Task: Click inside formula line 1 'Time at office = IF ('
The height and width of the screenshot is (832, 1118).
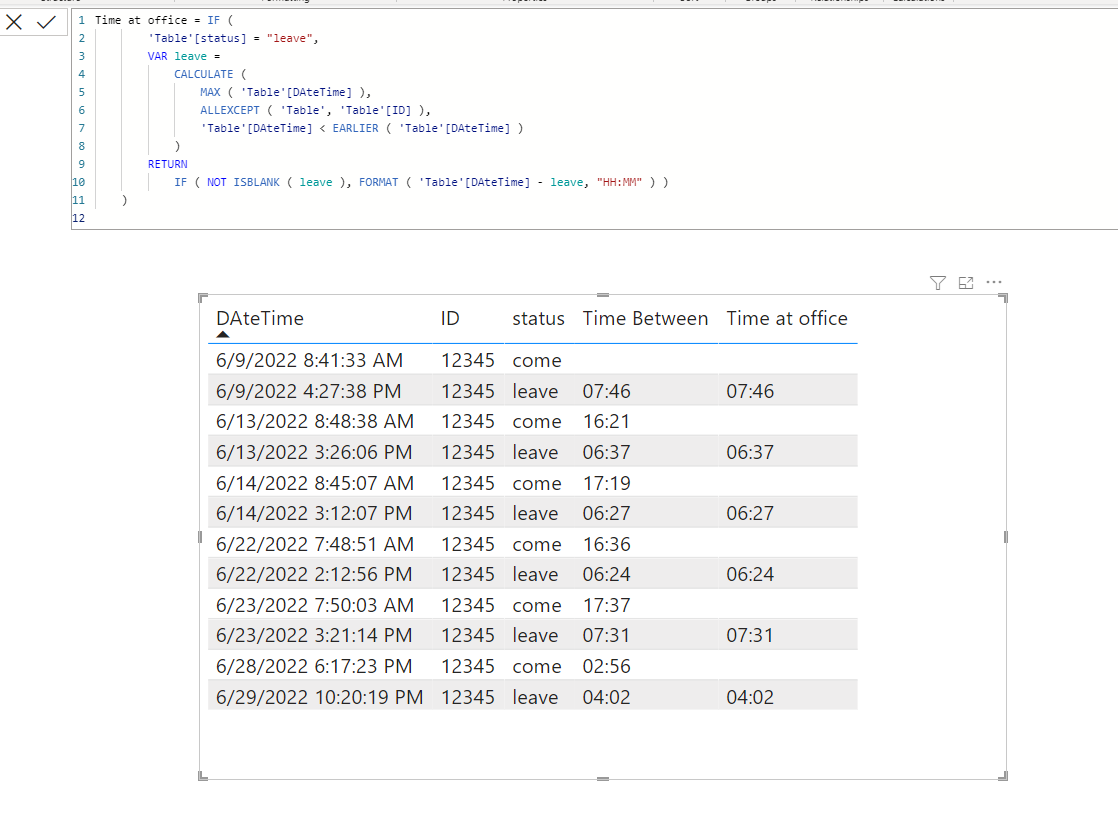Action: pos(164,20)
